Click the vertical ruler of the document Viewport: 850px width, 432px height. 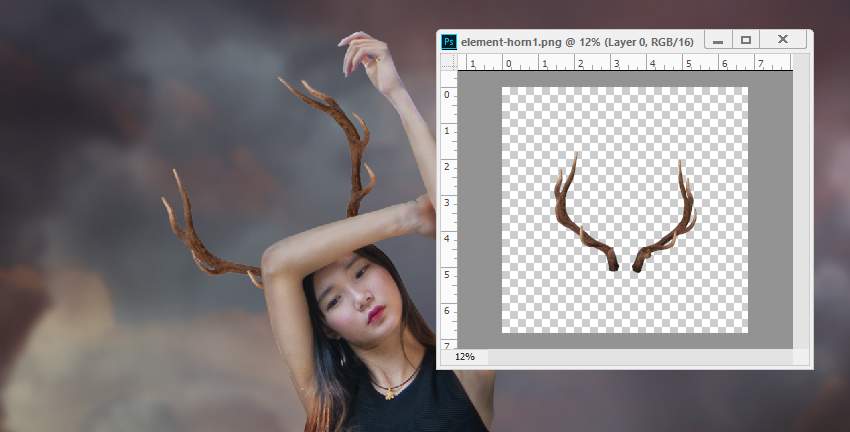(x=449, y=210)
